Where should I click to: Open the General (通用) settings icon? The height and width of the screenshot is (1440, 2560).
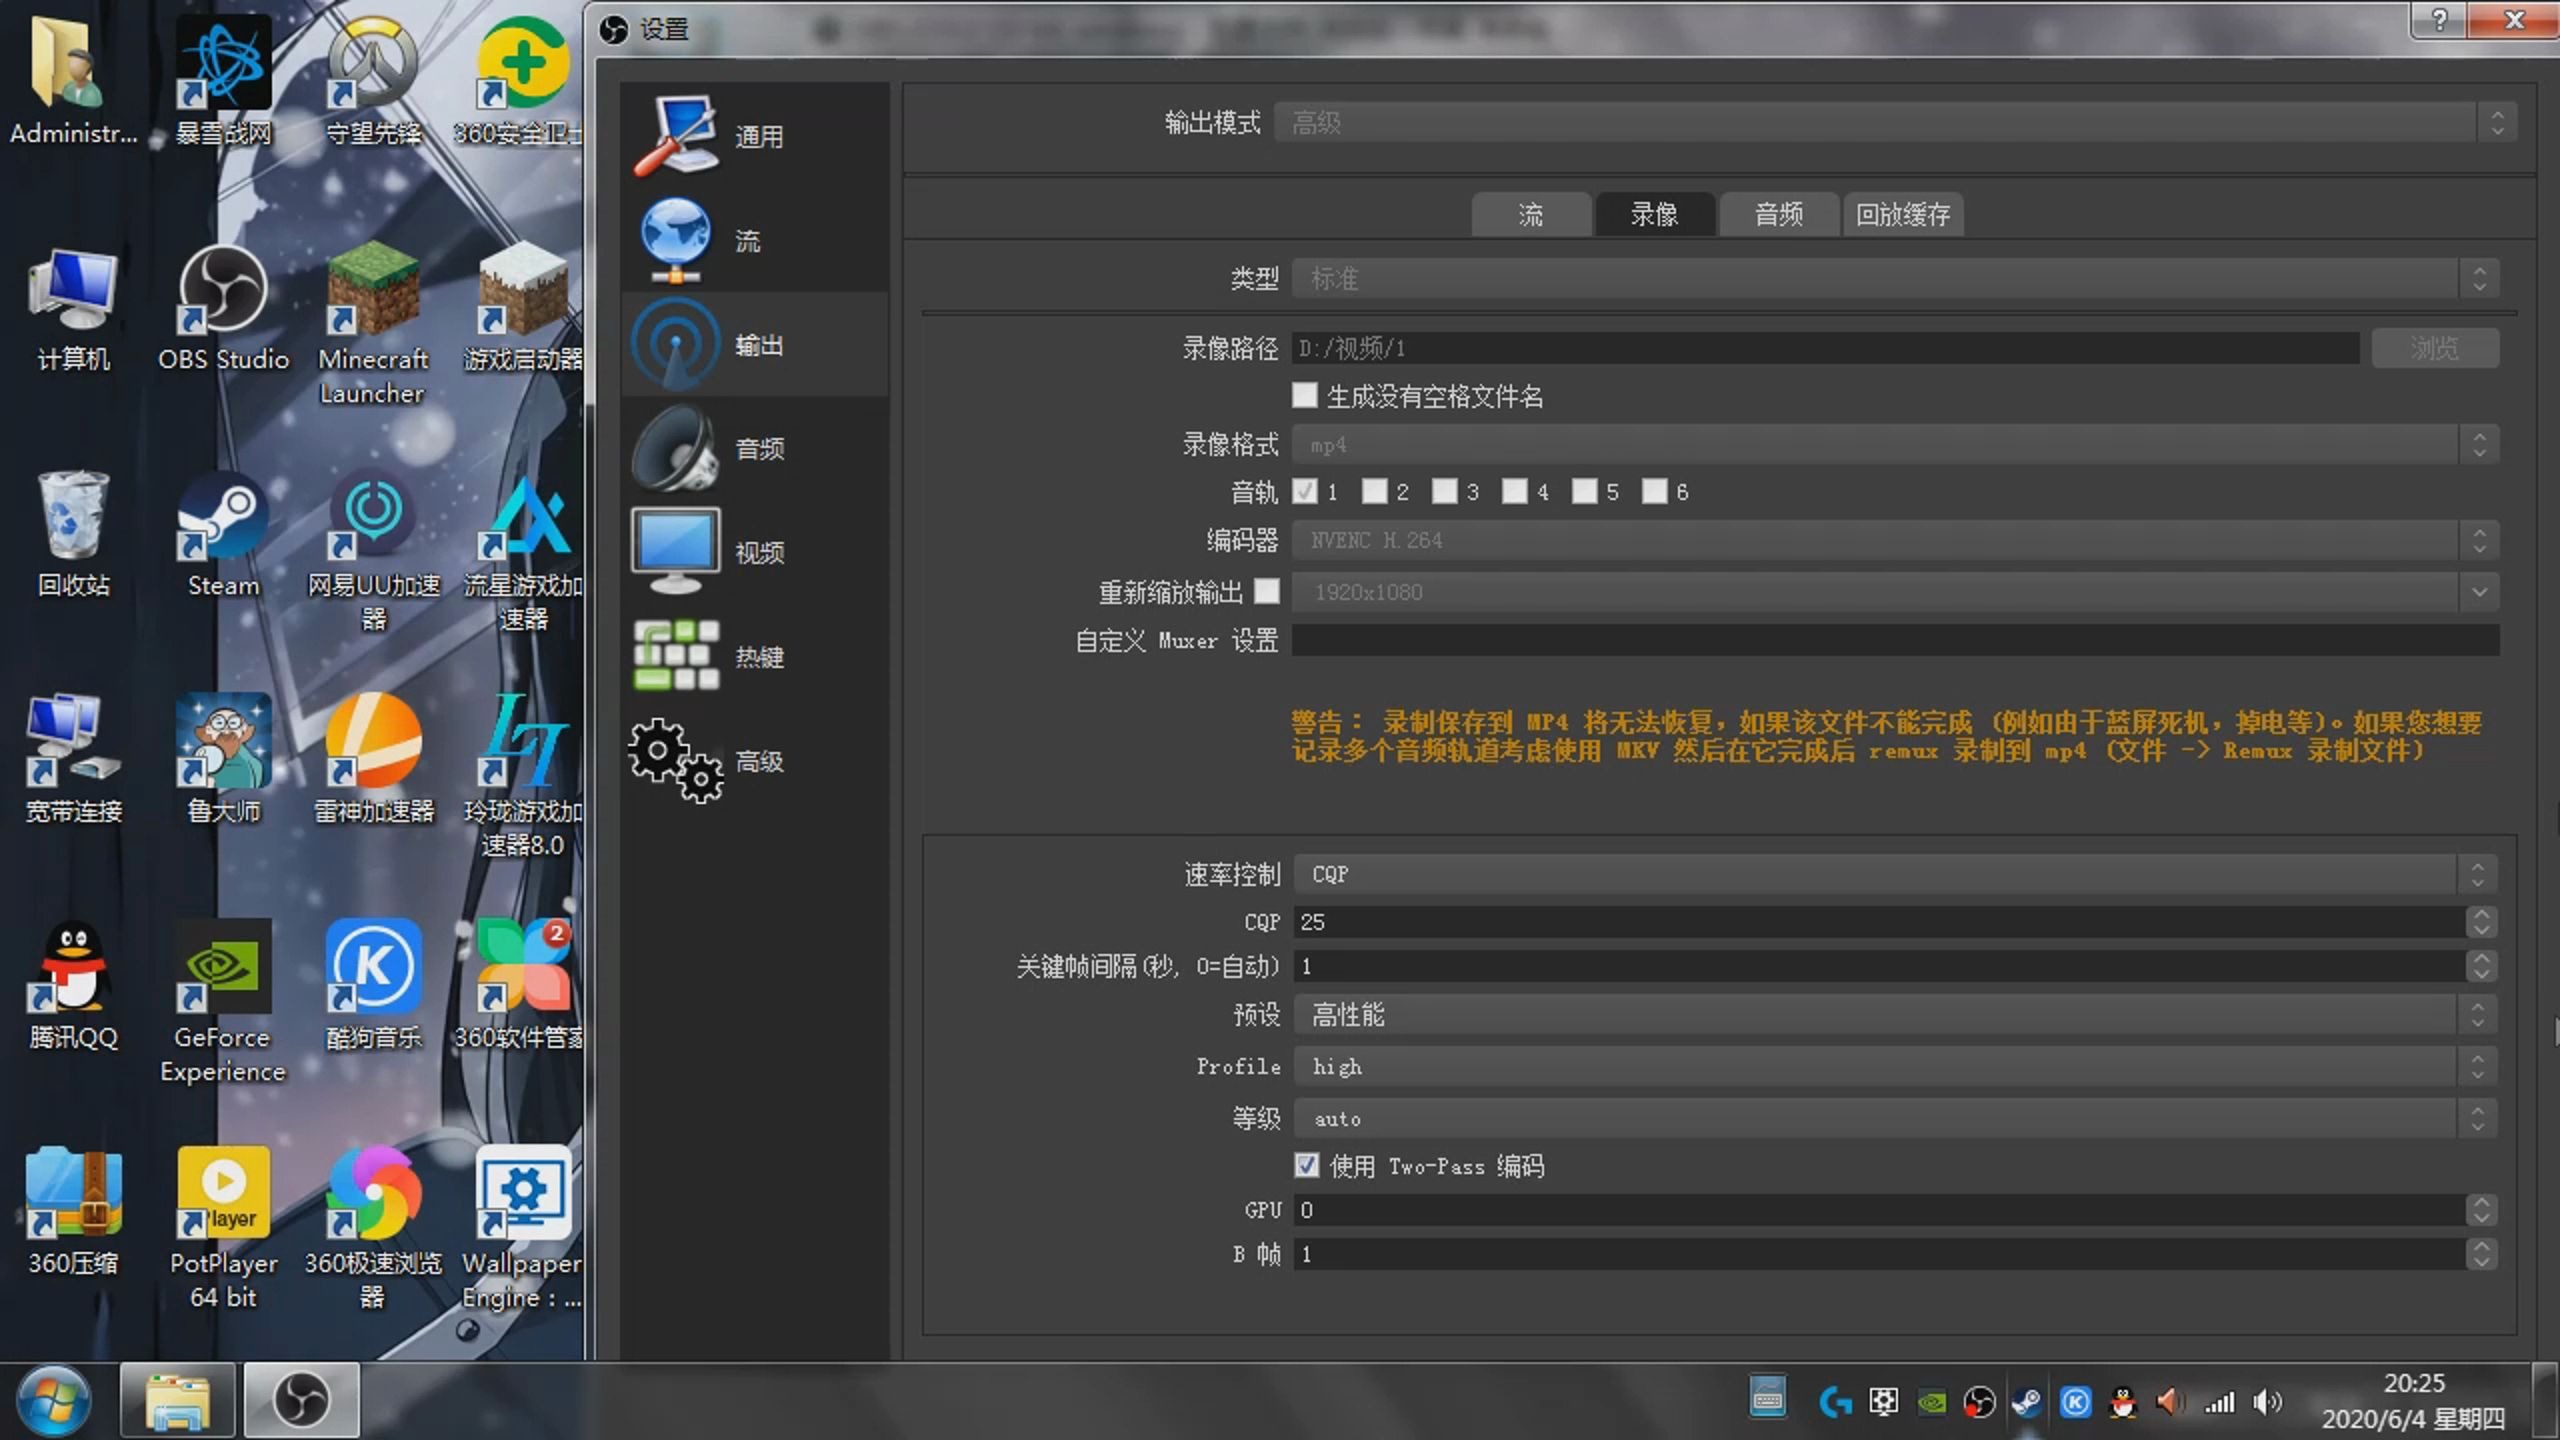point(676,136)
